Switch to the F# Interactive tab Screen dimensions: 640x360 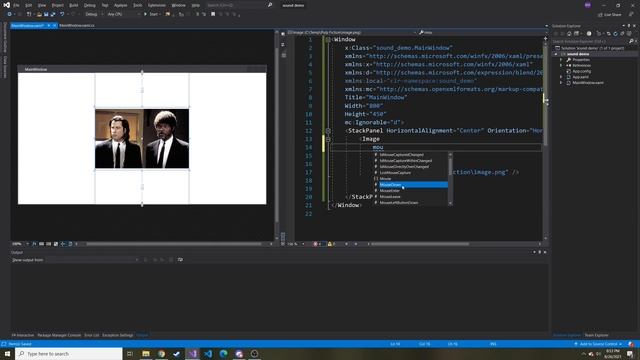[x=23, y=335]
